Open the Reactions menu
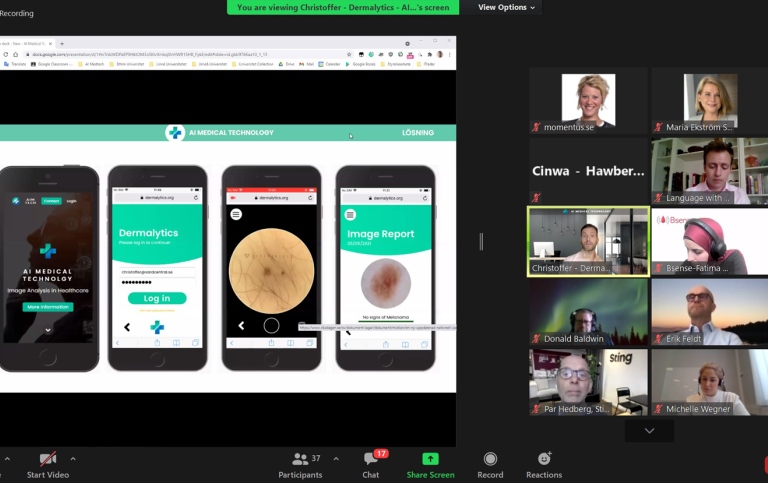Screen dimensions: 768x483 544,465
